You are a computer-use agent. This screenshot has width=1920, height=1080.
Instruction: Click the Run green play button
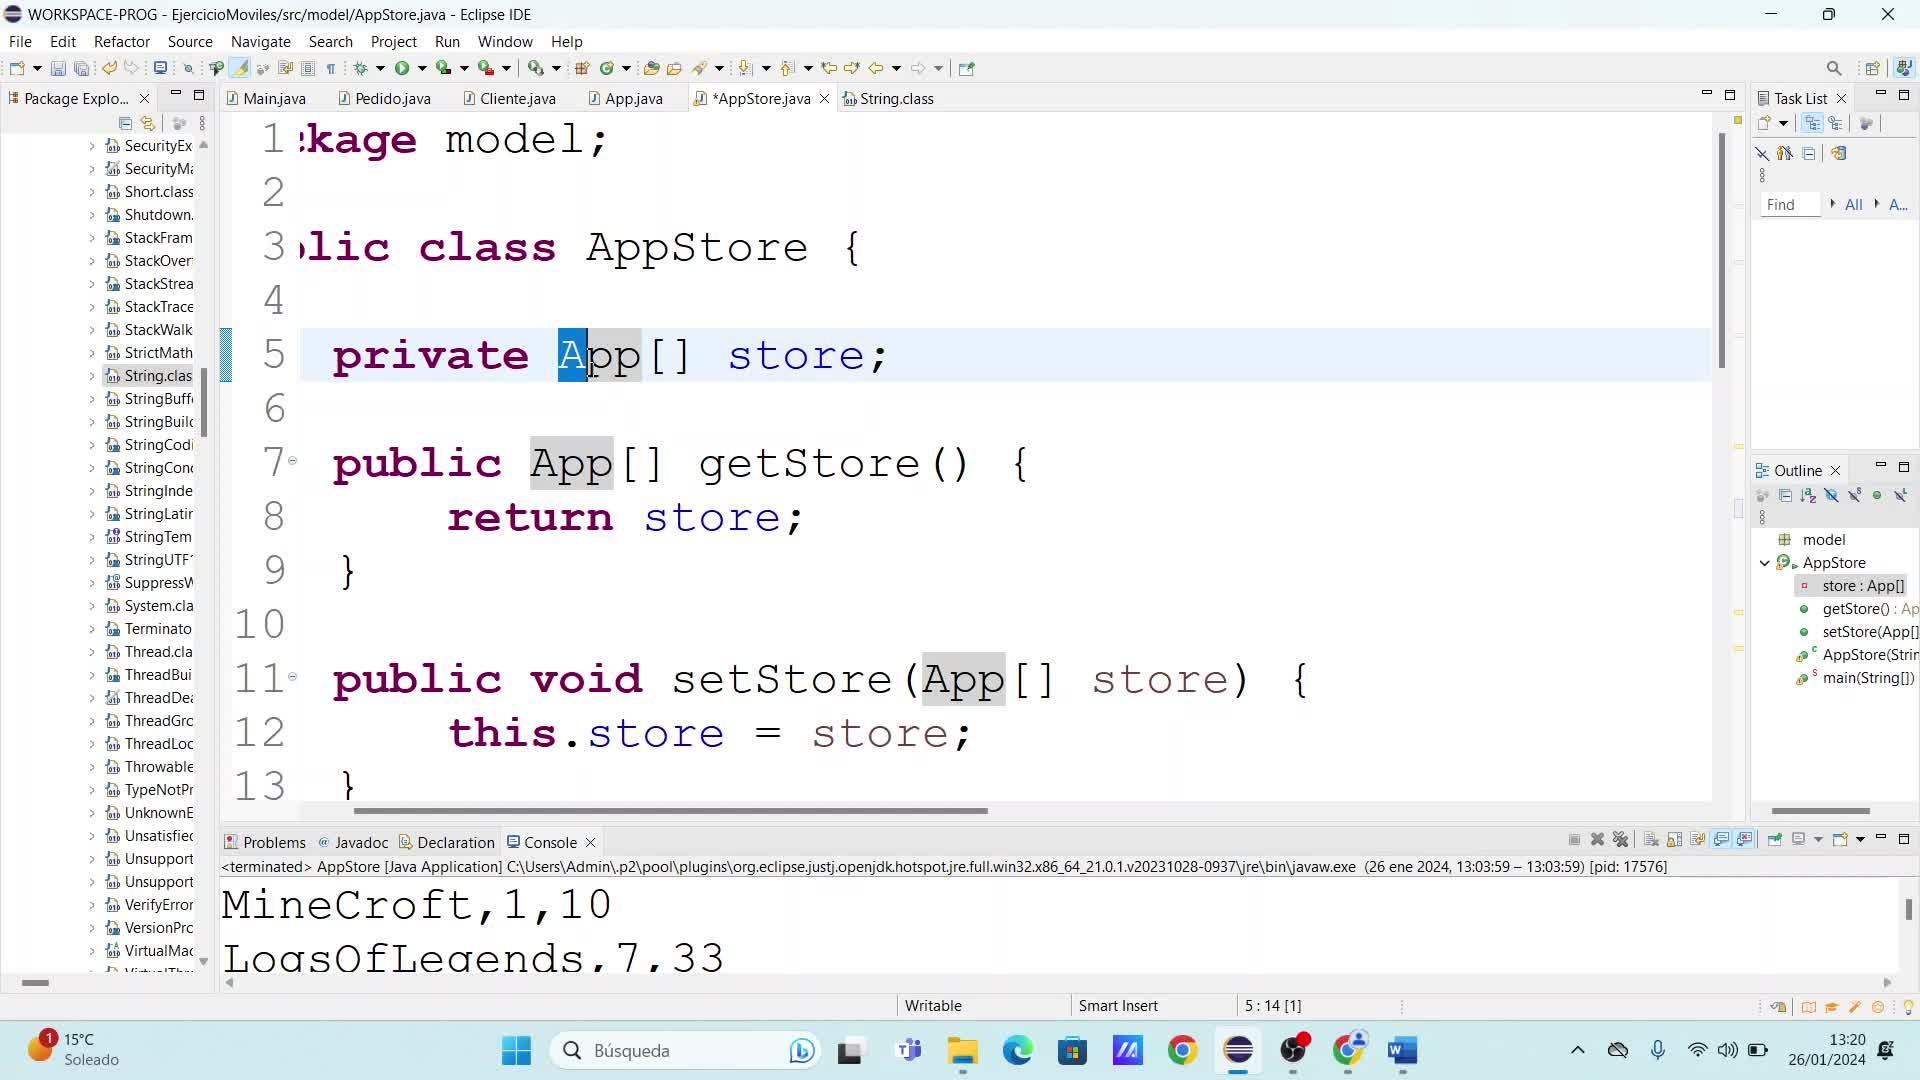[x=401, y=68]
